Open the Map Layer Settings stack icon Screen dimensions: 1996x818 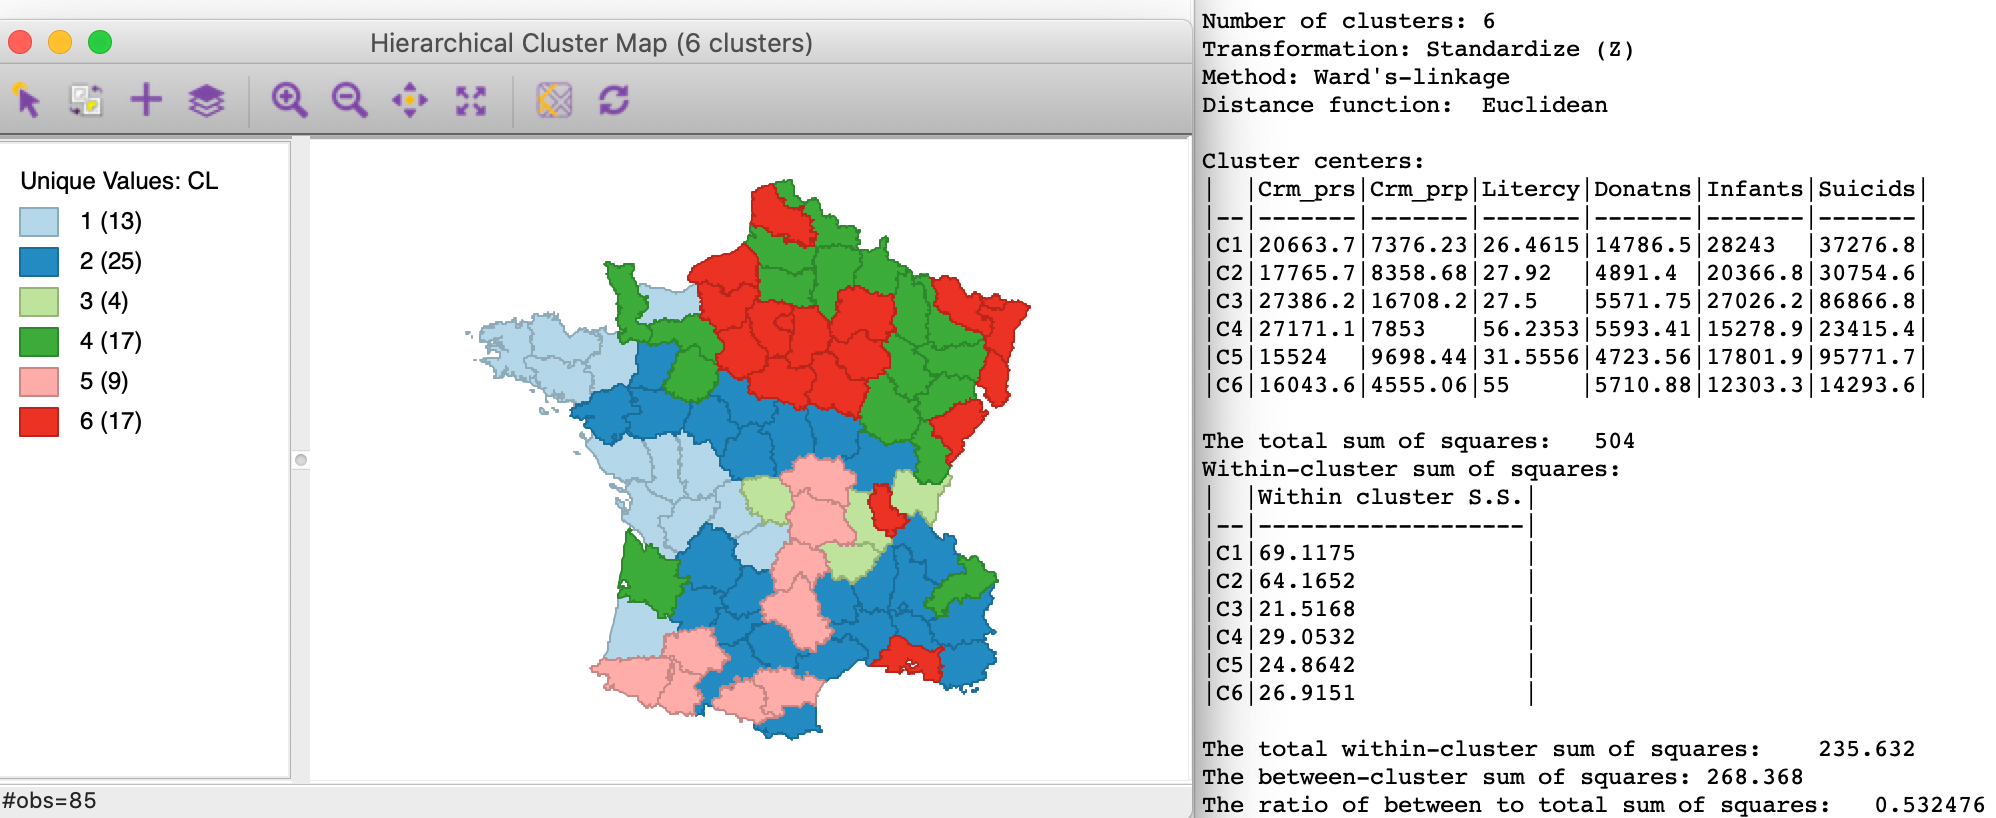tap(206, 100)
